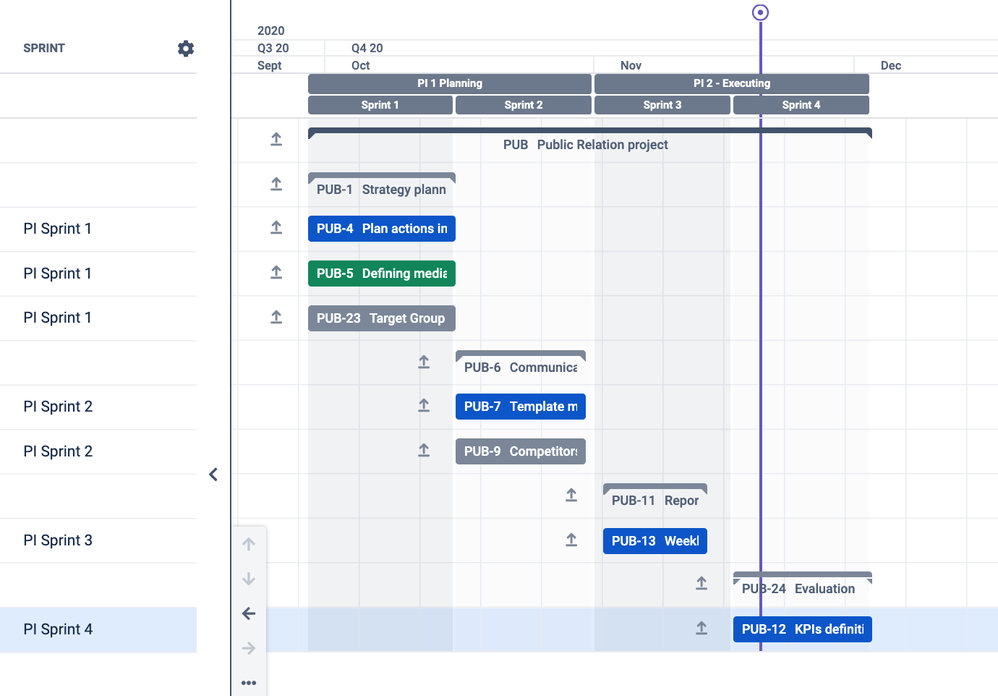
Task: Open PUB-13 Weekly task bar
Action: 655,541
